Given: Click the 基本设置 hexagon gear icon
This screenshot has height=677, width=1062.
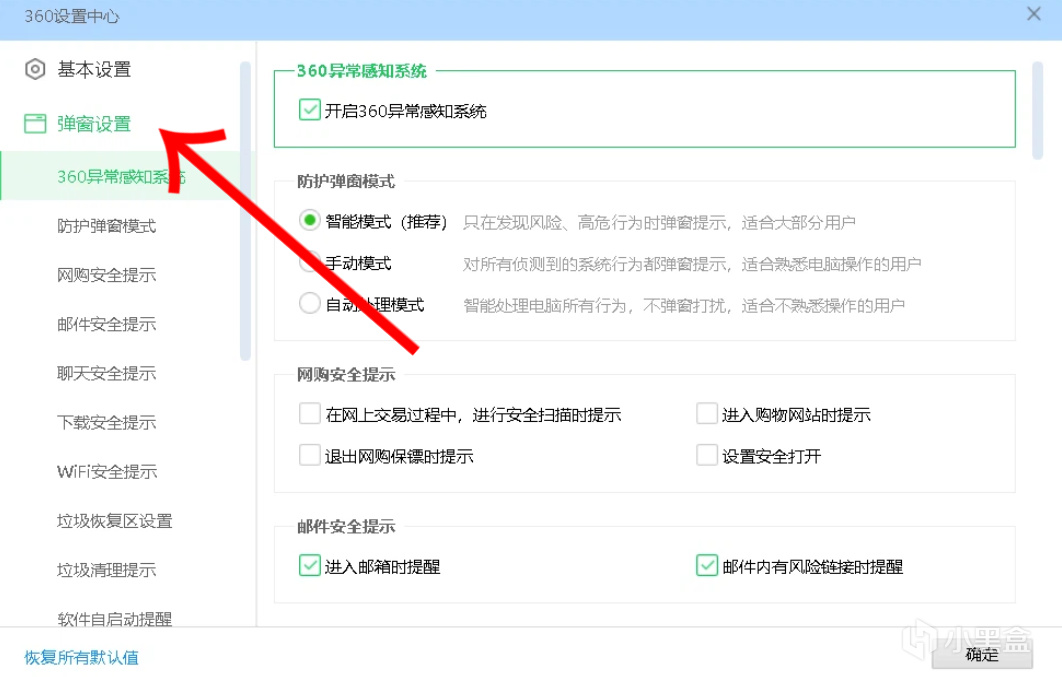Looking at the screenshot, I should [35, 69].
